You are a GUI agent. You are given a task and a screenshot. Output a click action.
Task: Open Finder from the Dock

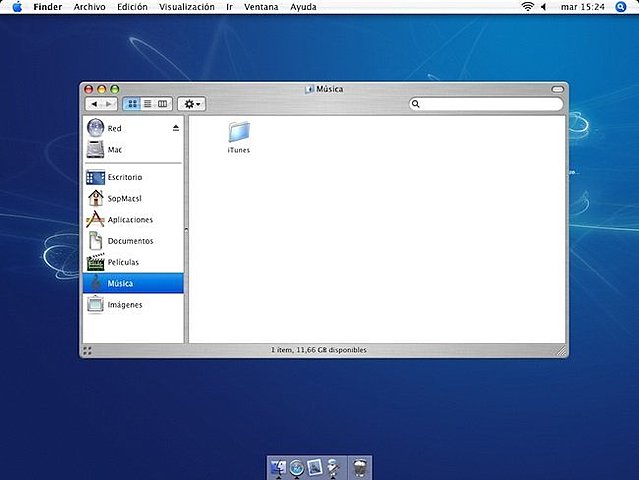pyautogui.click(x=279, y=469)
